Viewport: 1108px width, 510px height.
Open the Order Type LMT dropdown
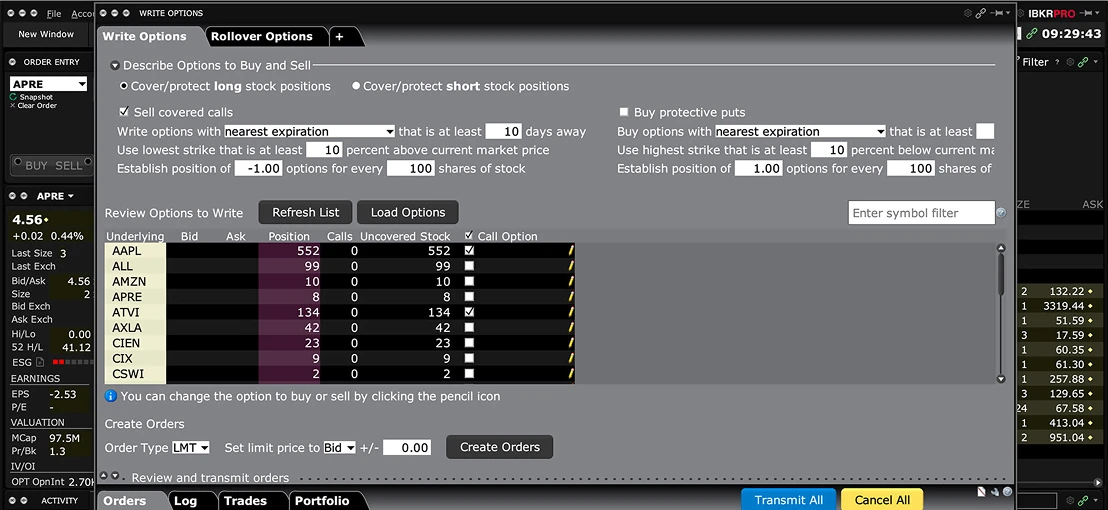click(x=191, y=447)
